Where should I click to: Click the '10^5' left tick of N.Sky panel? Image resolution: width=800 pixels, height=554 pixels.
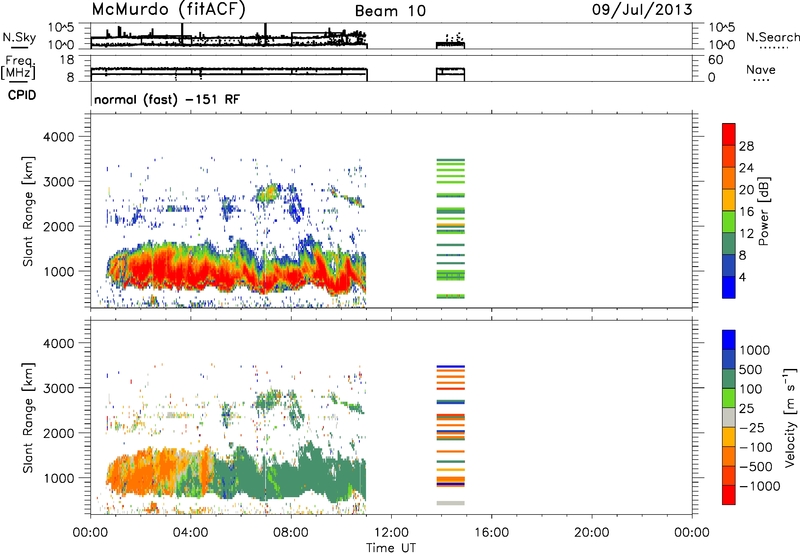click(61, 27)
